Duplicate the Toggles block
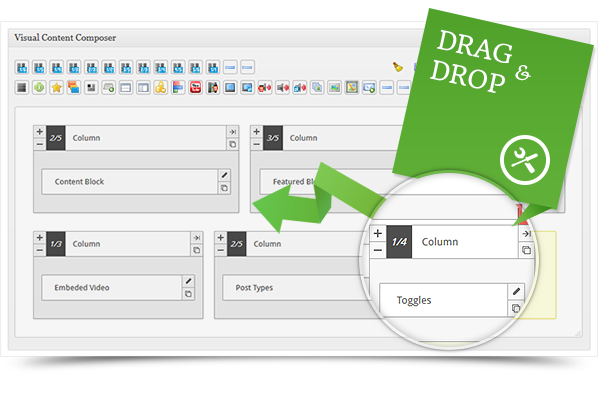 click(516, 308)
